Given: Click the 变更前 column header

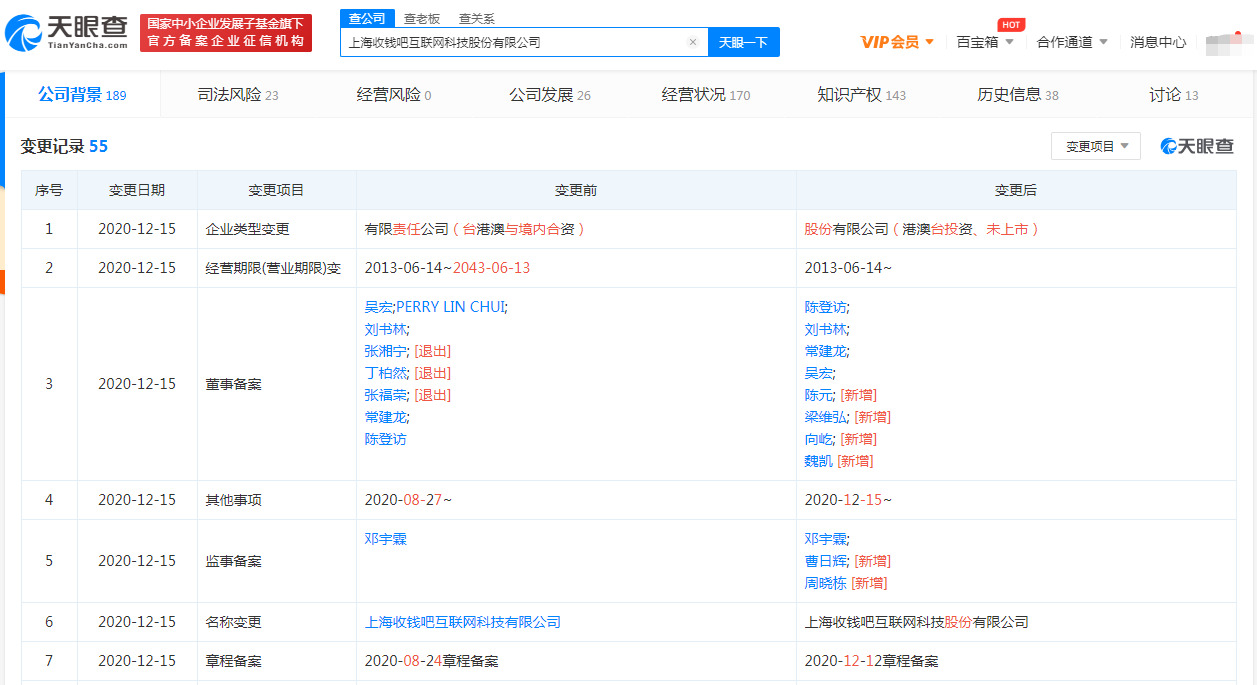Looking at the screenshot, I should tap(576, 190).
